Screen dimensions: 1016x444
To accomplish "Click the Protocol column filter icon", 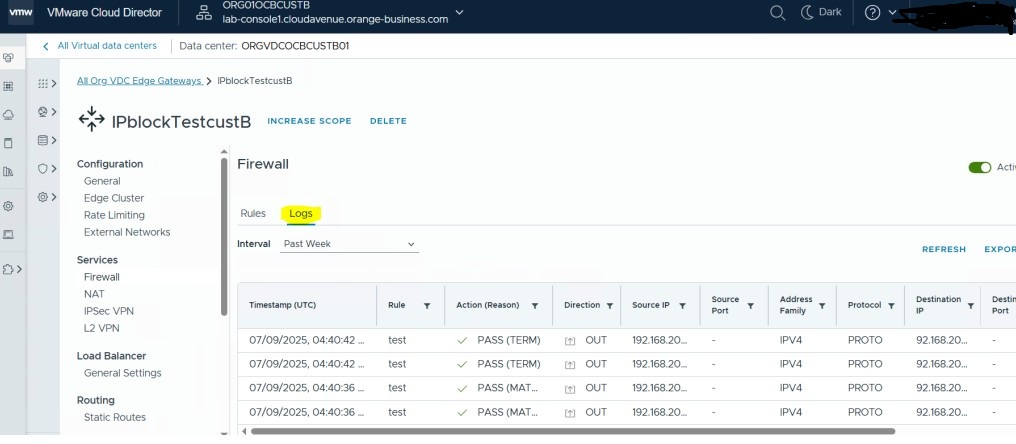I will coord(888,306).
